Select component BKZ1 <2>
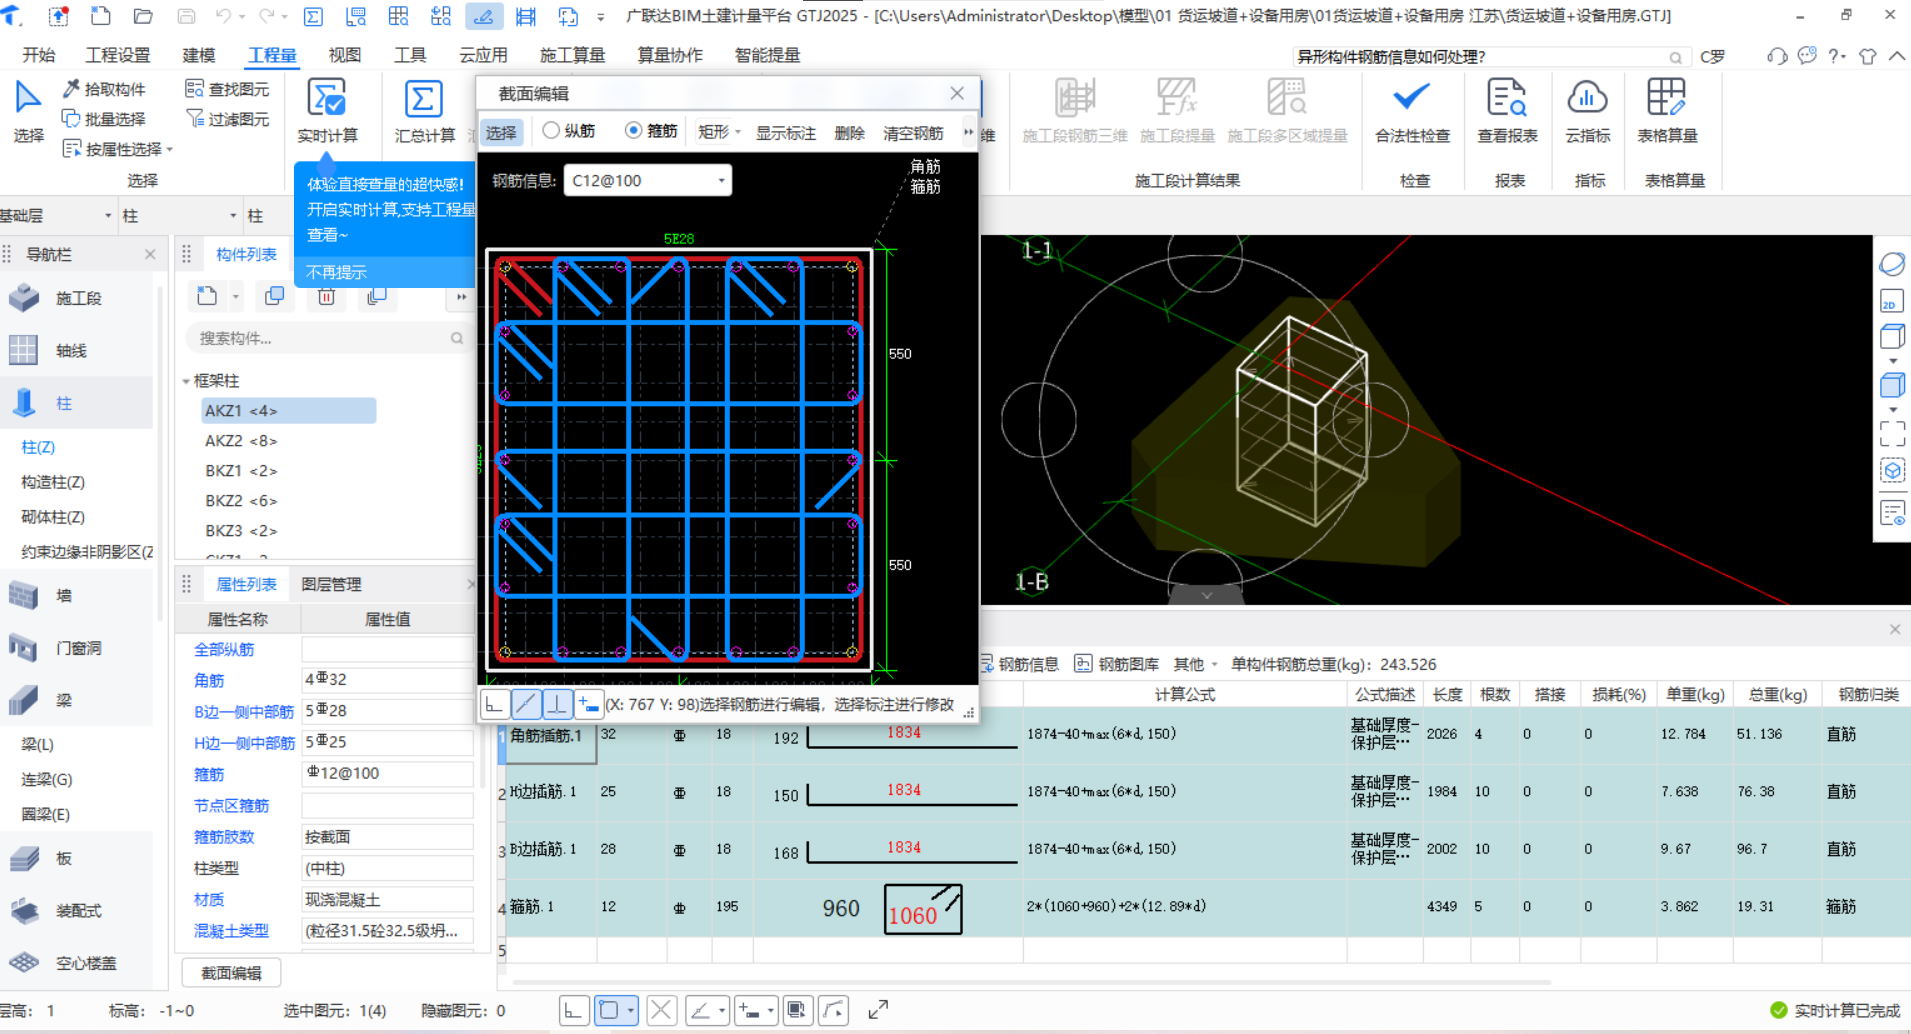 (241, 470)
